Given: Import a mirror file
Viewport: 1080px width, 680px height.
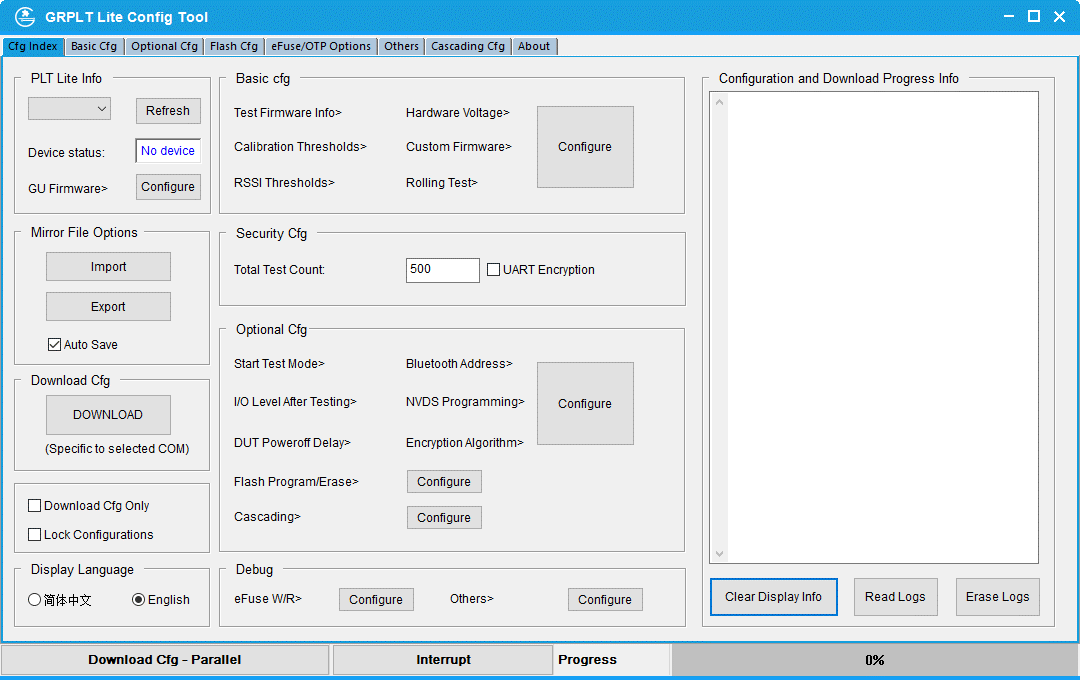Looking at the screenshot, I should [x=107, y=266].
